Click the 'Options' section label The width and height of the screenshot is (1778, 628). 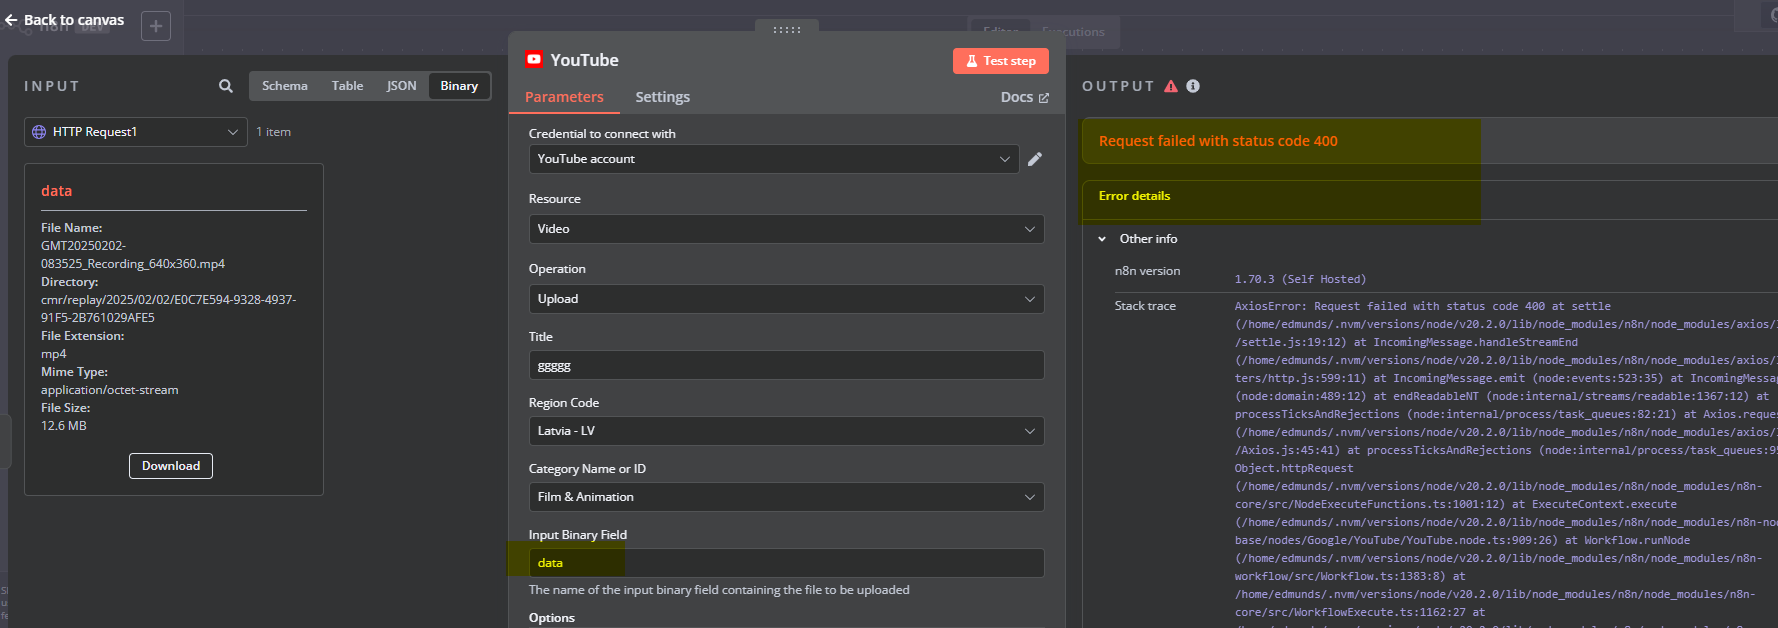552,618
